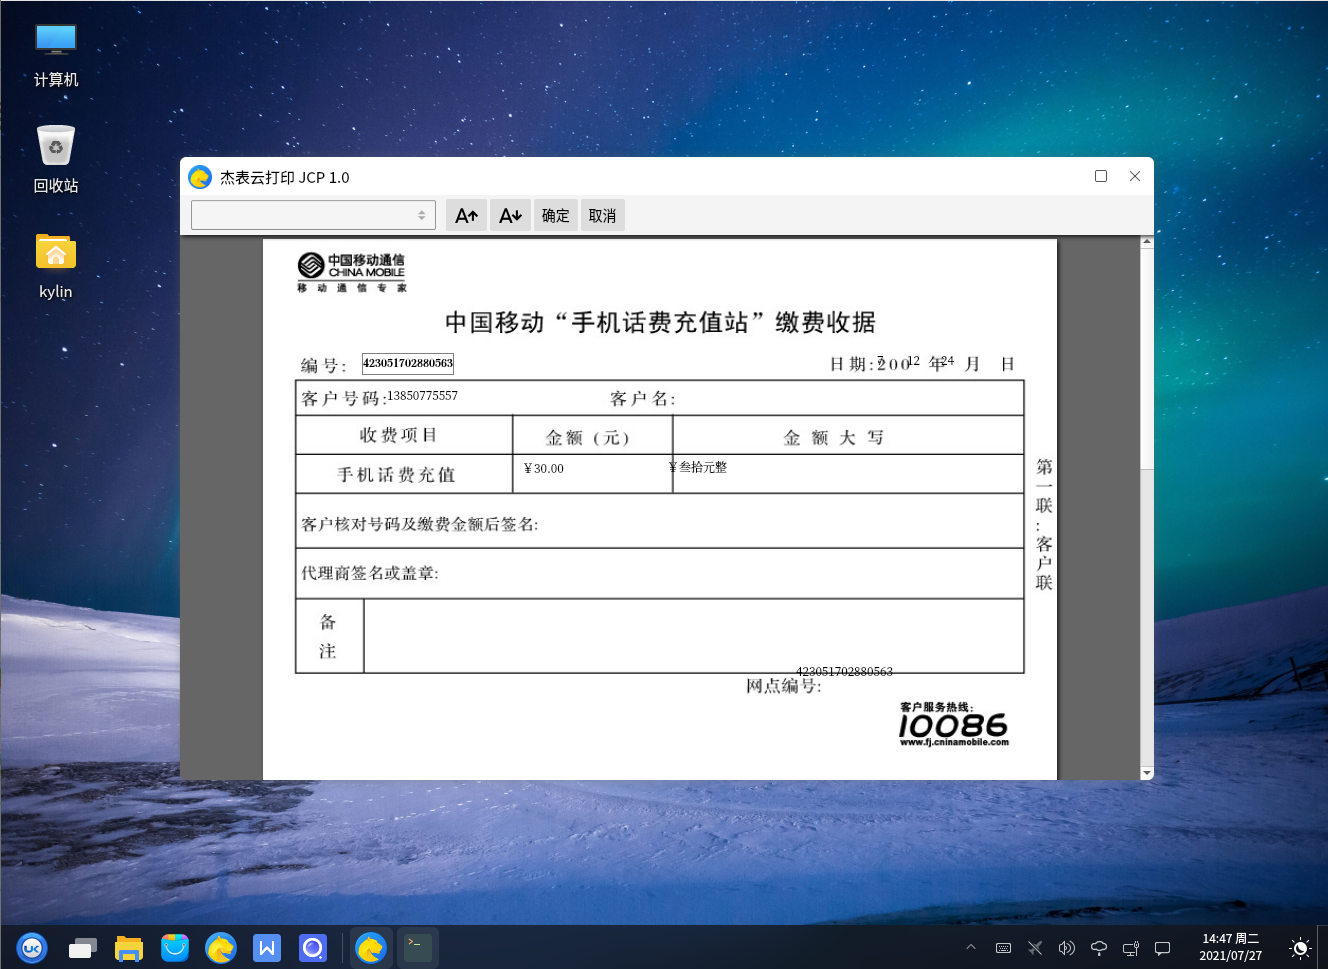Open notification message tray icon

pos(1163,948)
